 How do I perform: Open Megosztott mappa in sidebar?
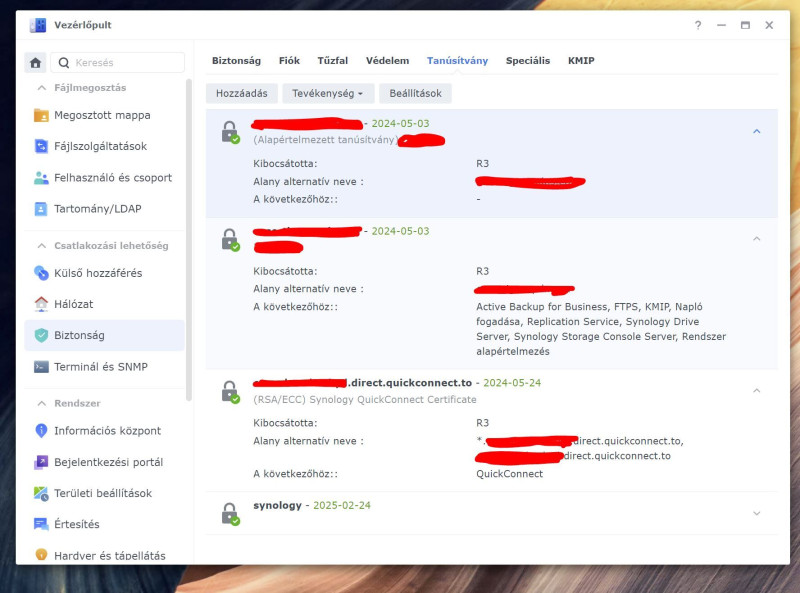[105, 115]
